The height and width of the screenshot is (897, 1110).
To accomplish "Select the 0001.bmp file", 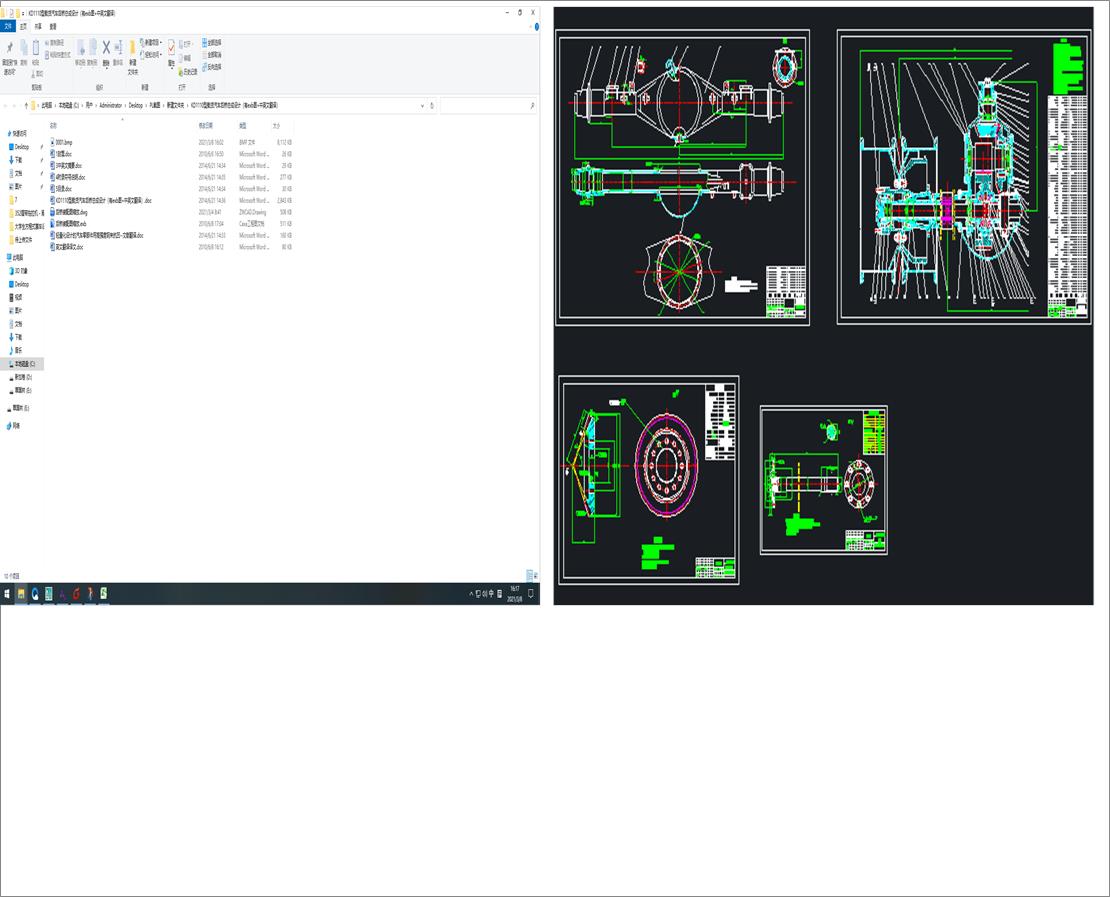I will tap(64, 143).
